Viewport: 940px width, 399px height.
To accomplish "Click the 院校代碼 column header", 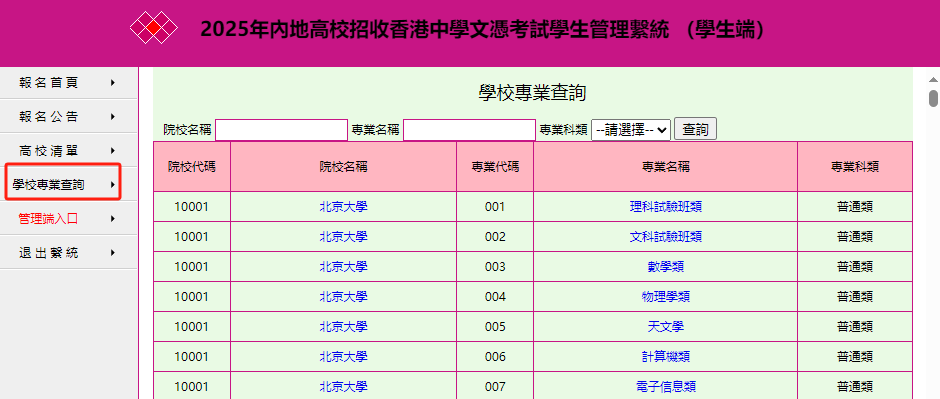I will pyautogui.click(x=192, y=167).
